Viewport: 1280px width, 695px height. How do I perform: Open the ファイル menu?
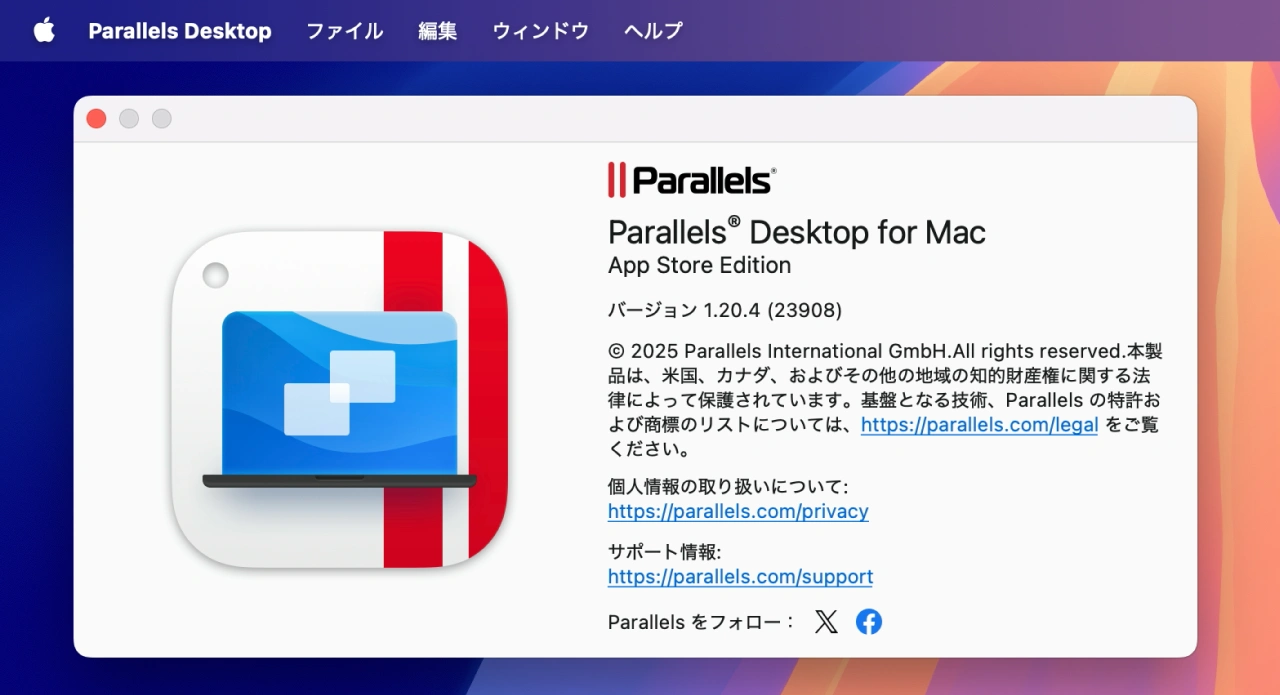tap(344, 31)
